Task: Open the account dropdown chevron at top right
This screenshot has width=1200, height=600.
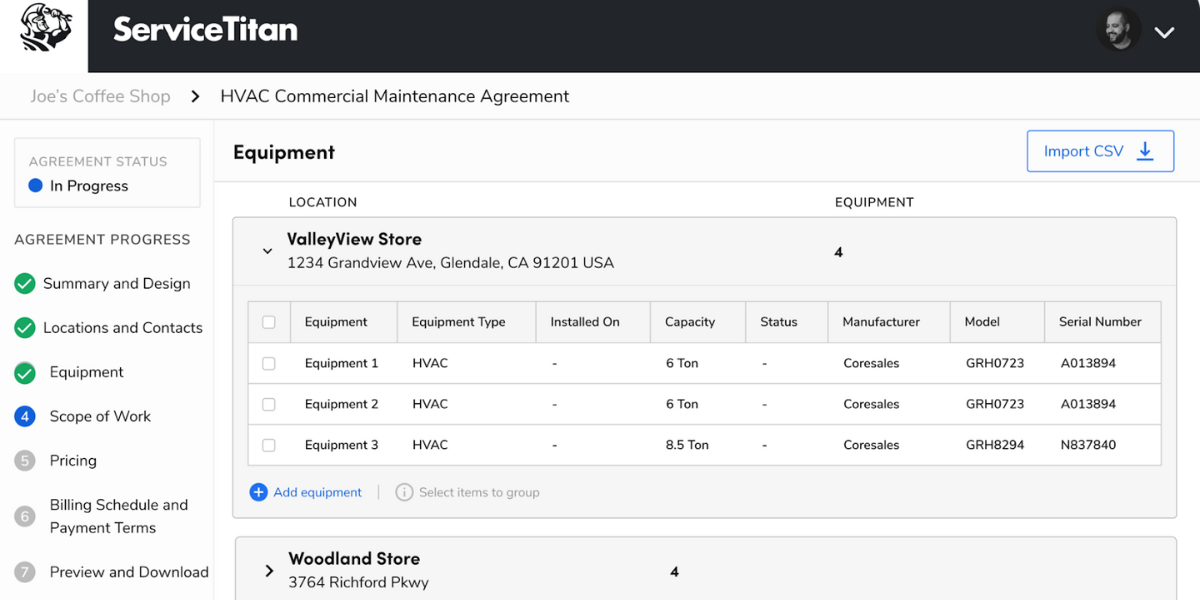Action: [1163, 31]
